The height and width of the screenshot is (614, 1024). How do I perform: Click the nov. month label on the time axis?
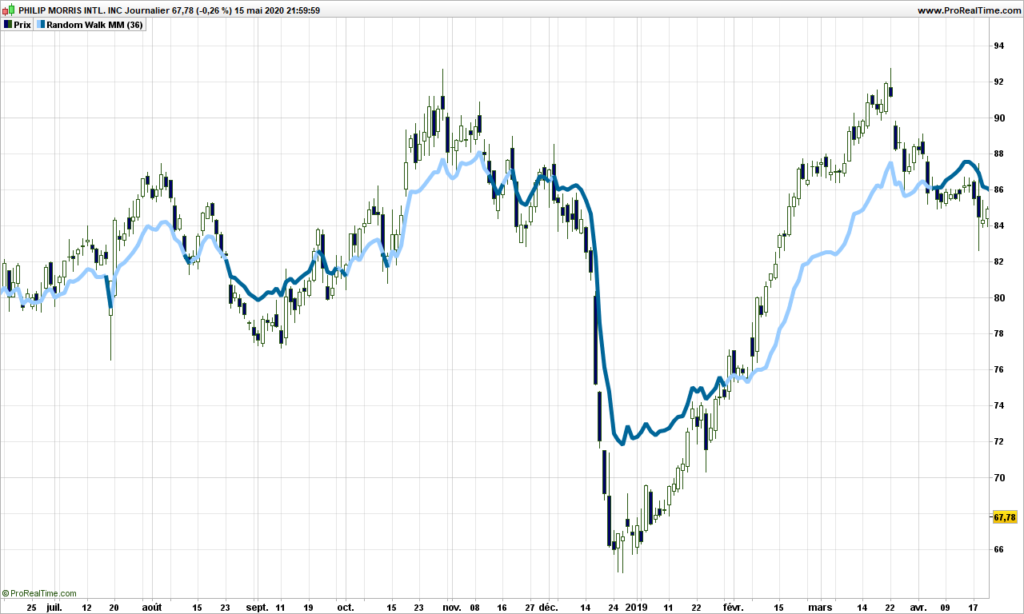[452, 607]
